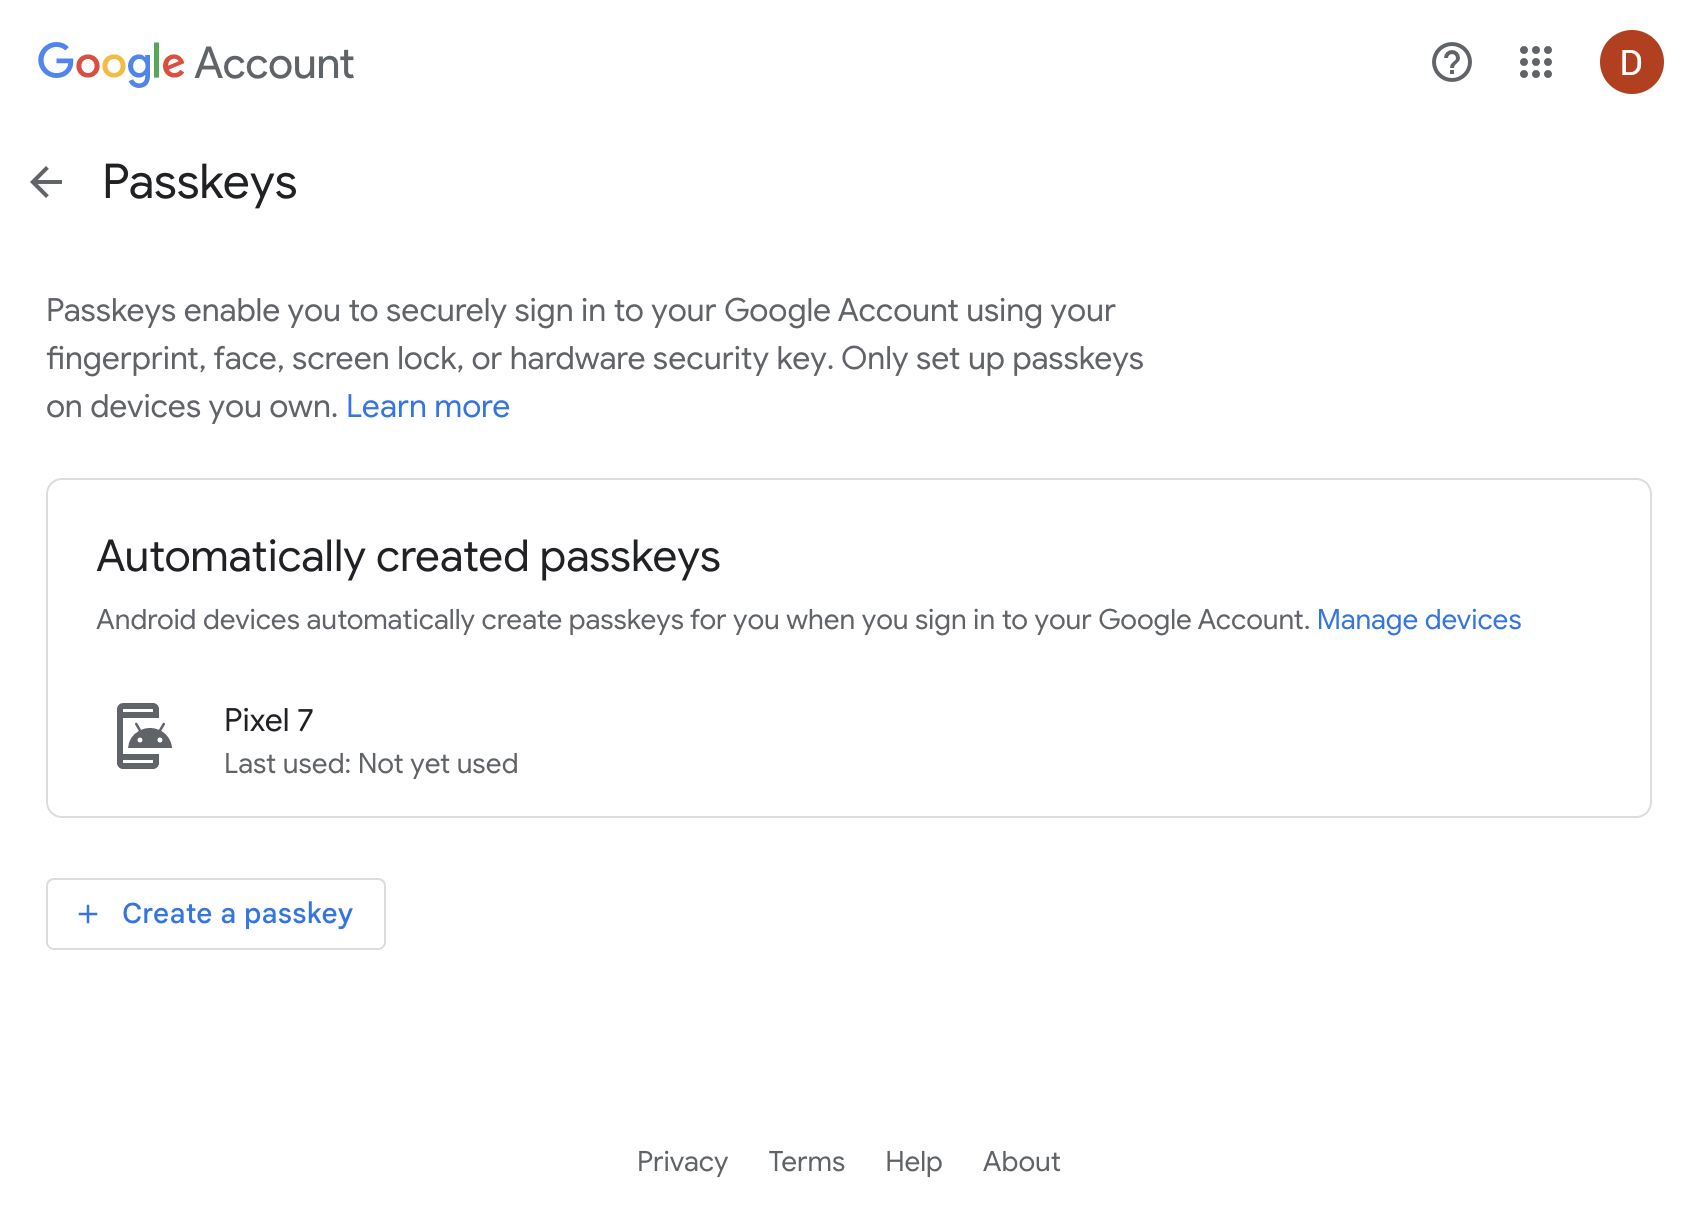This screenshot has height=1210, width=1696.
Task: Click the passkeys description paragraph
Action: 595,358
